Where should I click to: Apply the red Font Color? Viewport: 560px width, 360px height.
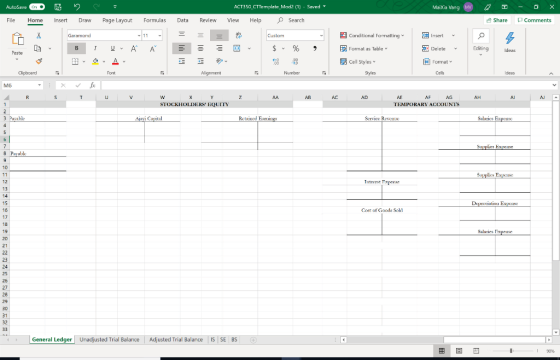tap(115, 61)
